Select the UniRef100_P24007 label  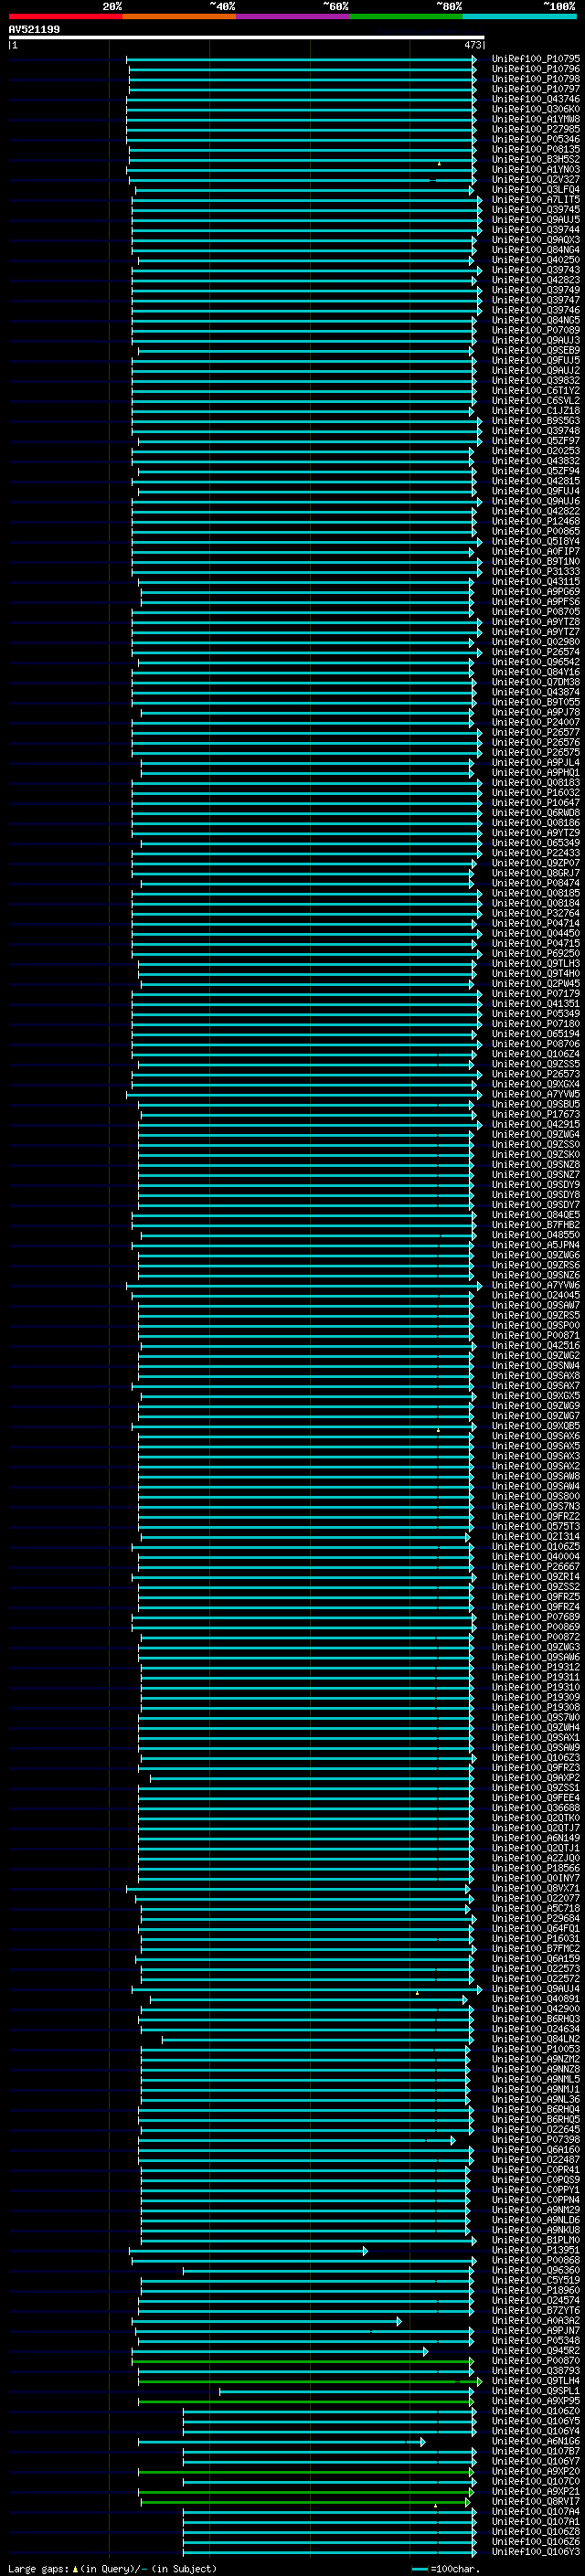pos(535,722)
